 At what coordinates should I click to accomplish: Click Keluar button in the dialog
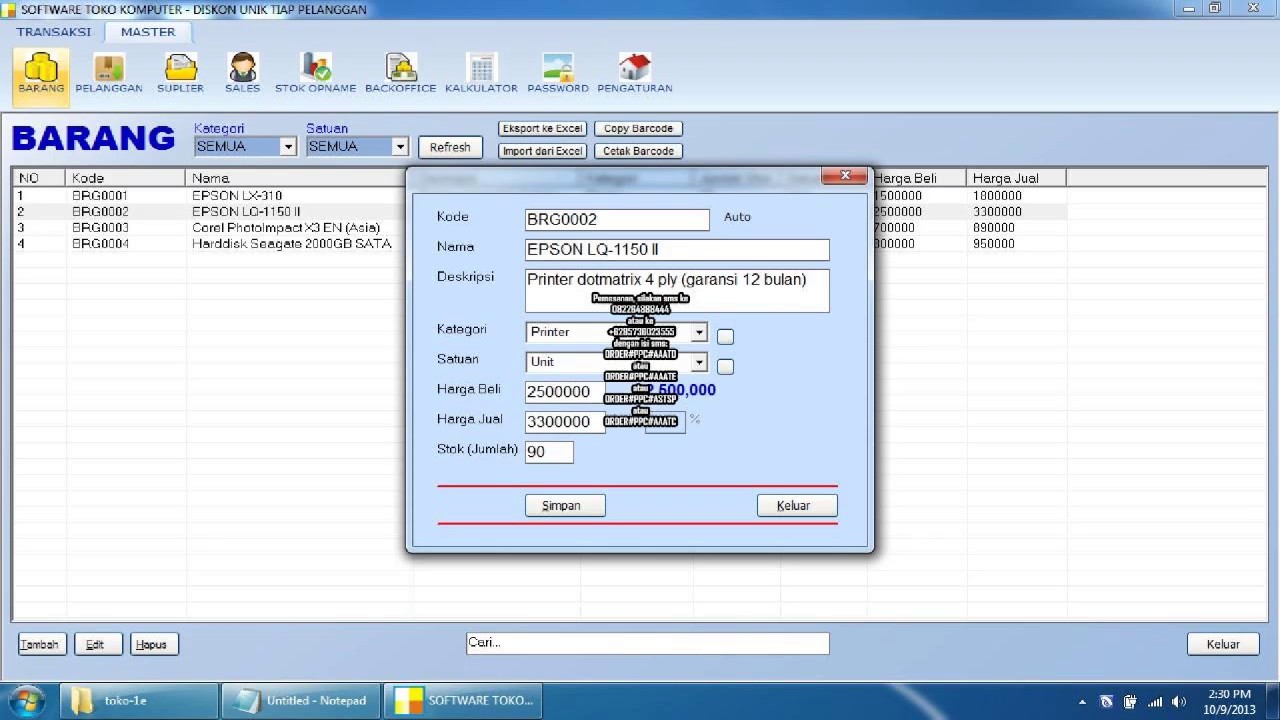797,505
